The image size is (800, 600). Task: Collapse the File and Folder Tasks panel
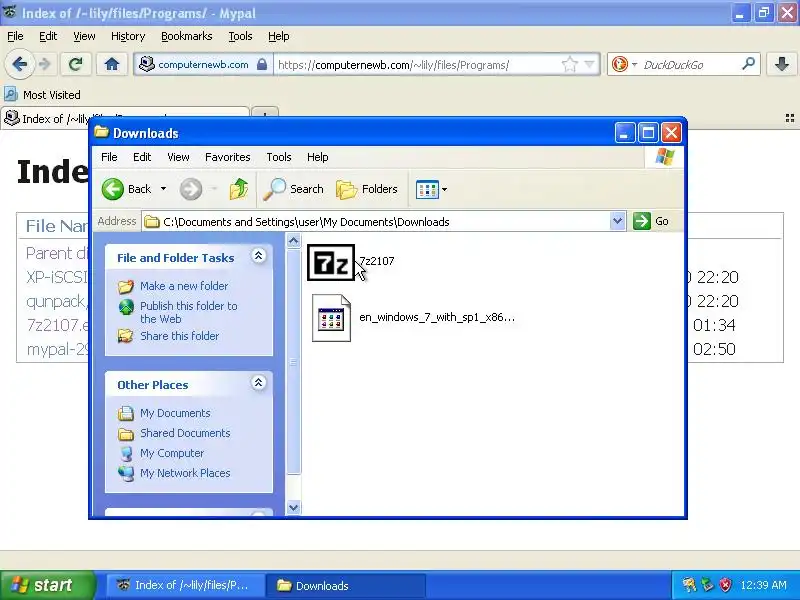coord(259,256)
